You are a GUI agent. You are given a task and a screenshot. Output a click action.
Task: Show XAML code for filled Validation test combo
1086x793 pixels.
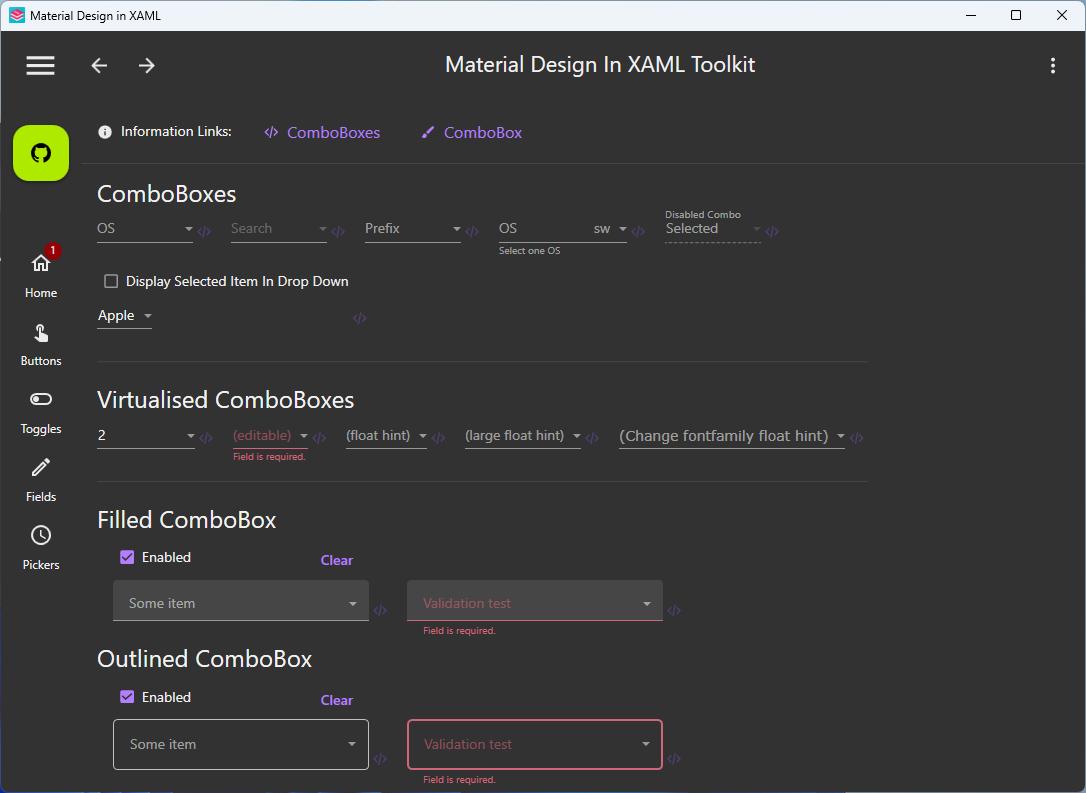[x=674, y=610]
